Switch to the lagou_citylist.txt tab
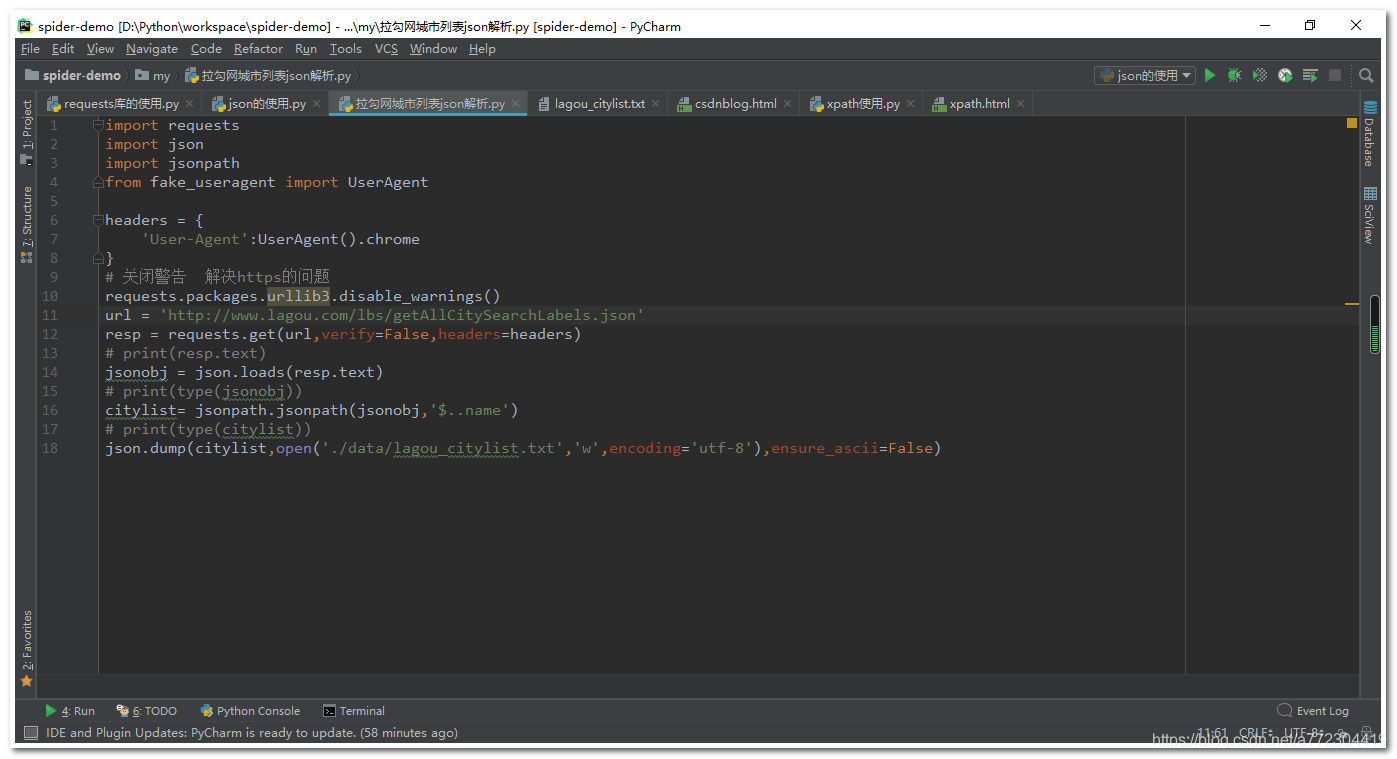1397x759 pixels. [598, 103]
